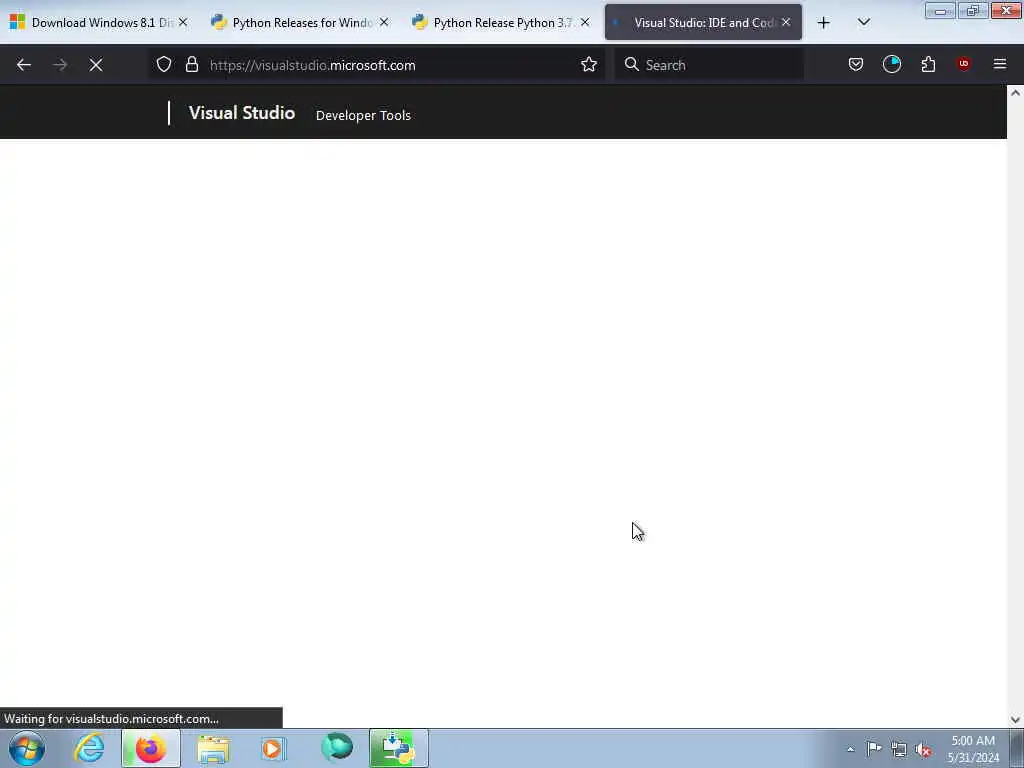Open a new tab with plus
Viewport: 1024px width, 768px height.
point(824,23)
